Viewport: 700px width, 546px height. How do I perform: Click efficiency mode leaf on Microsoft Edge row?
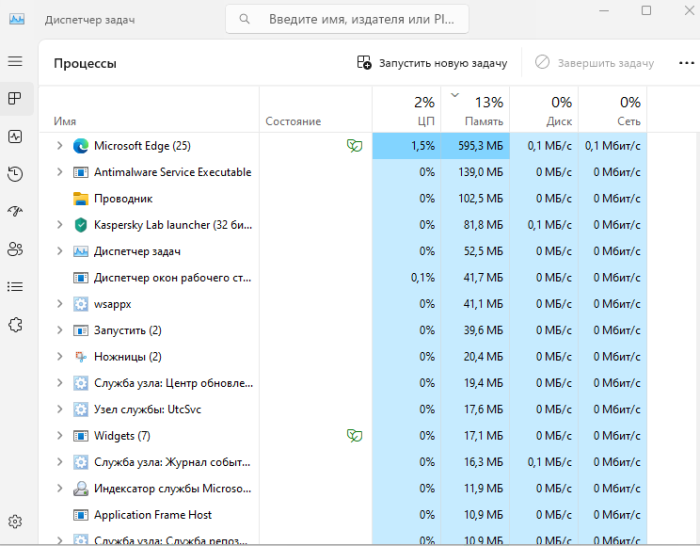[354, 146]
